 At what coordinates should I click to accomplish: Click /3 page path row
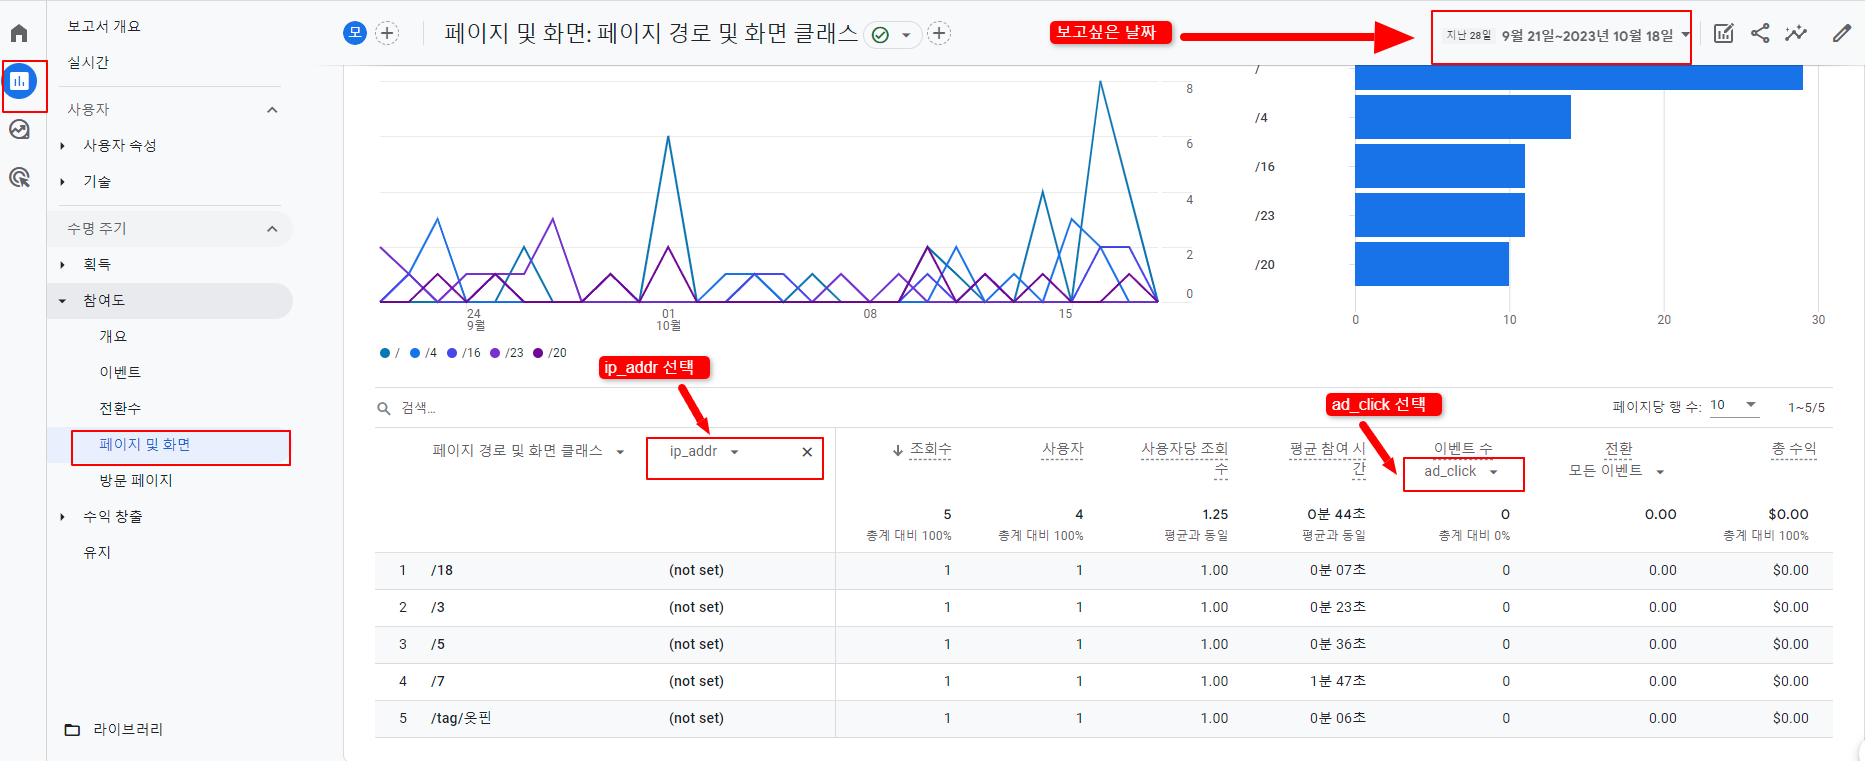click(x=438, y=607)
